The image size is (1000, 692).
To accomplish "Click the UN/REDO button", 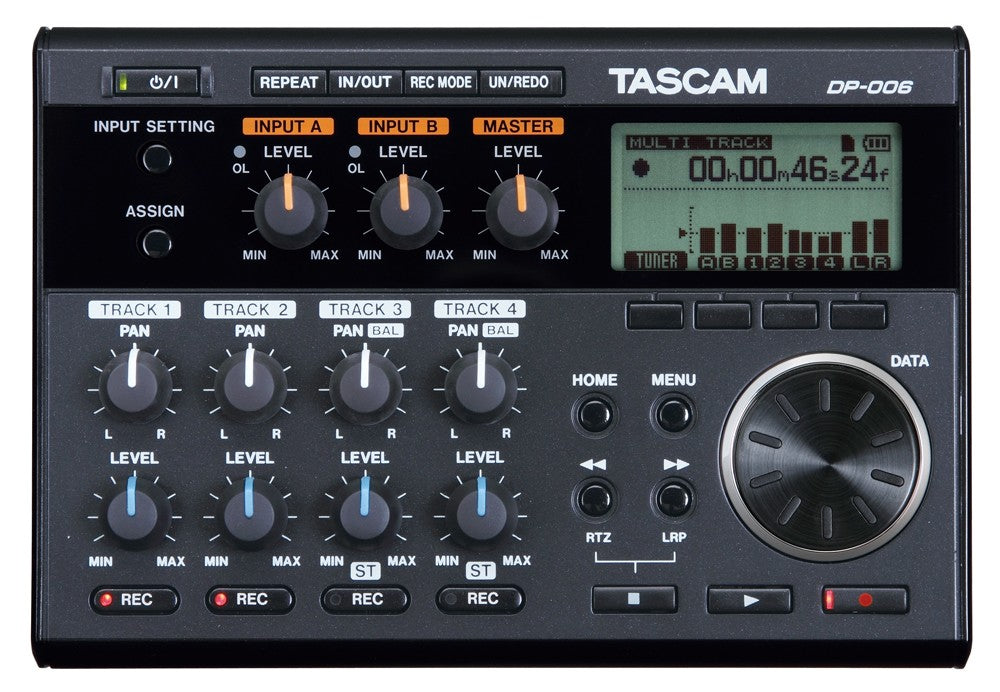I will (x=520, y=82).
